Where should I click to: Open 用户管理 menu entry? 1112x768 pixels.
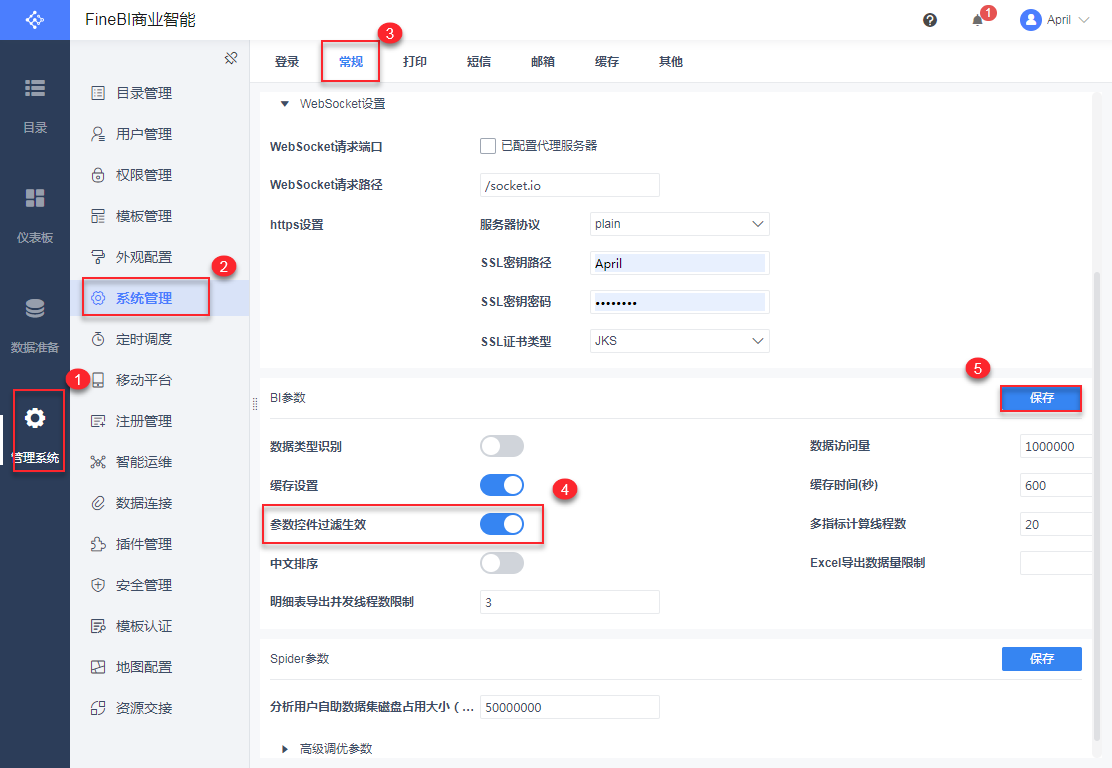[x=160, y=134]
